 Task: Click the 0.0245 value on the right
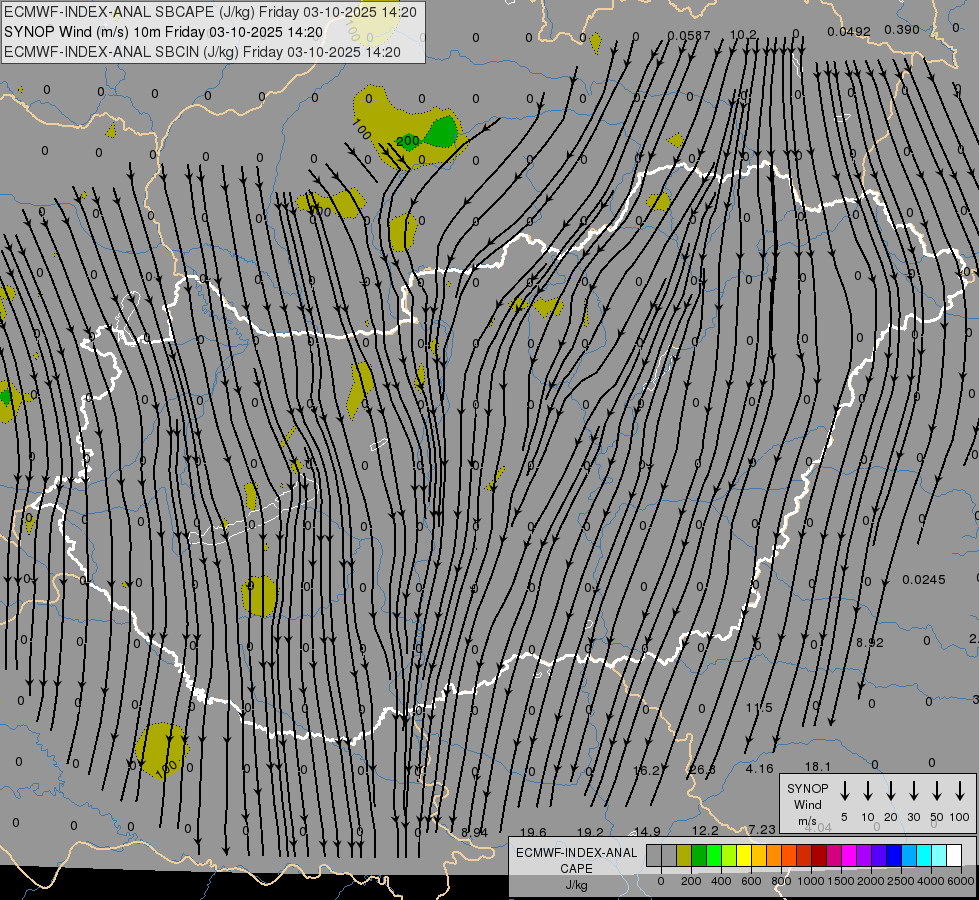(x=923, y=580)
